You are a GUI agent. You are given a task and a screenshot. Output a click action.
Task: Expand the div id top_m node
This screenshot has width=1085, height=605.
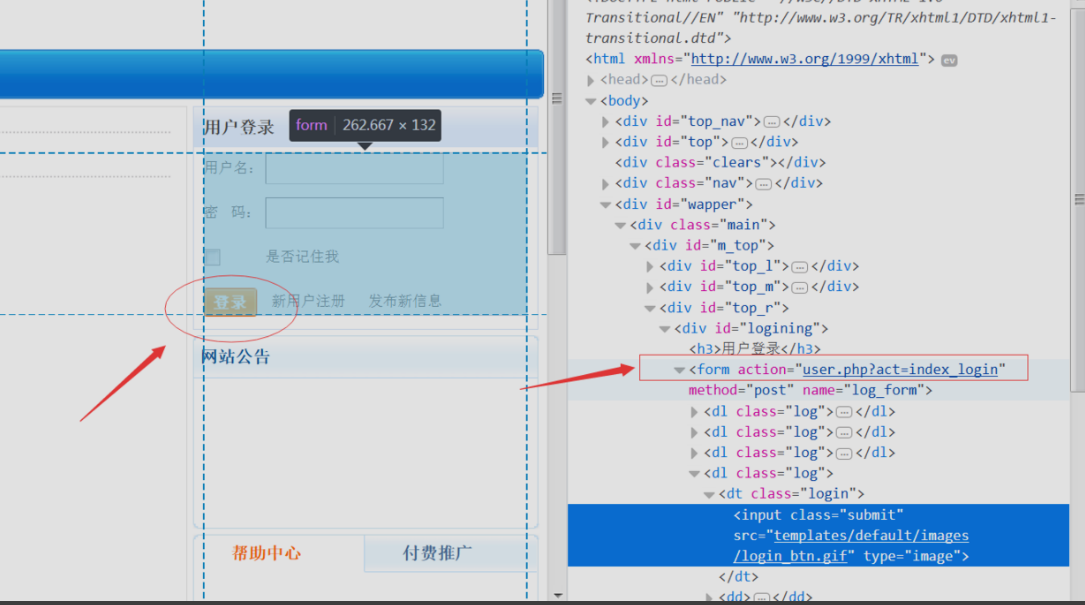point(650,287)
